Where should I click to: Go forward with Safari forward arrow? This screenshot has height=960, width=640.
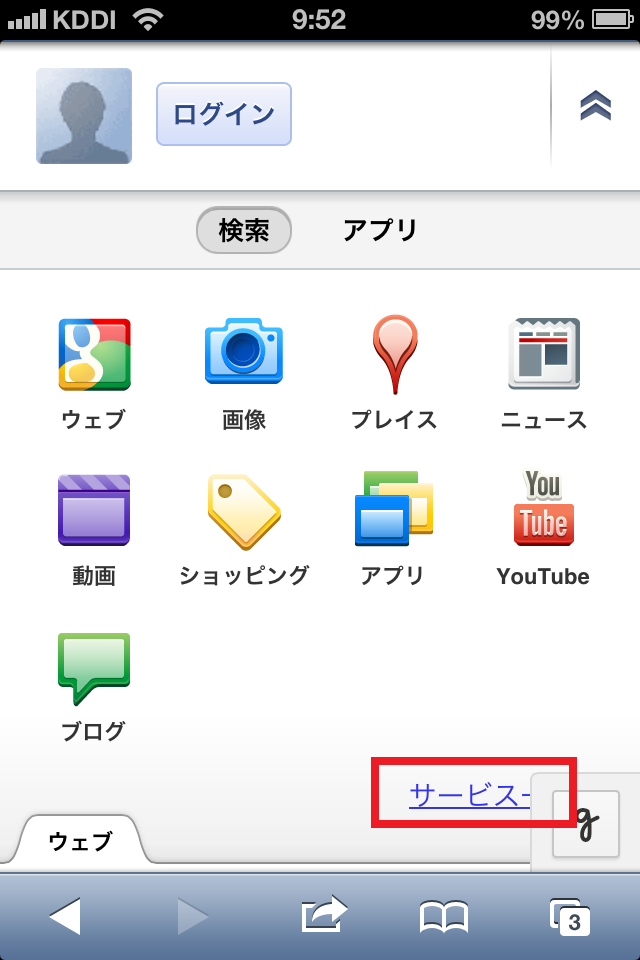(x=193, y=916)
